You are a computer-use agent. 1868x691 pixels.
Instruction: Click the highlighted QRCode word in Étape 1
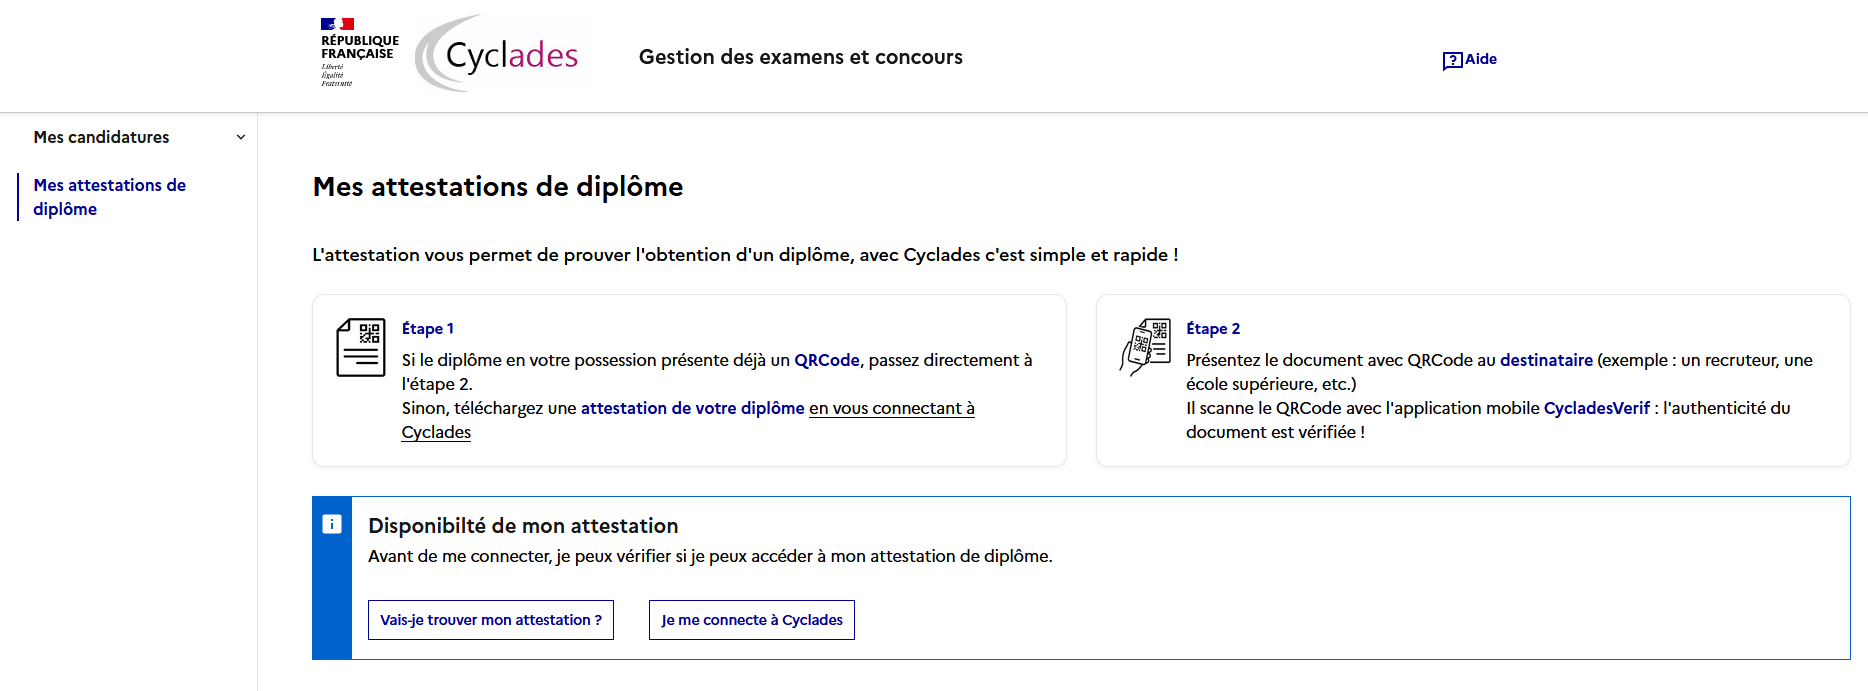coord(826,360)
